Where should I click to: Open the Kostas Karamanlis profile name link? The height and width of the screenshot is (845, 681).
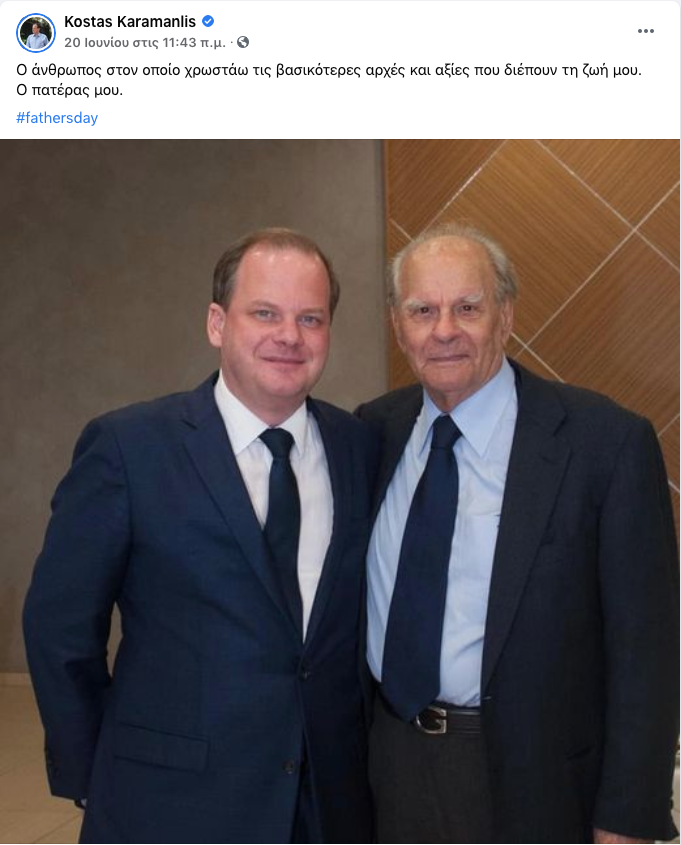[x=130, y=22]
